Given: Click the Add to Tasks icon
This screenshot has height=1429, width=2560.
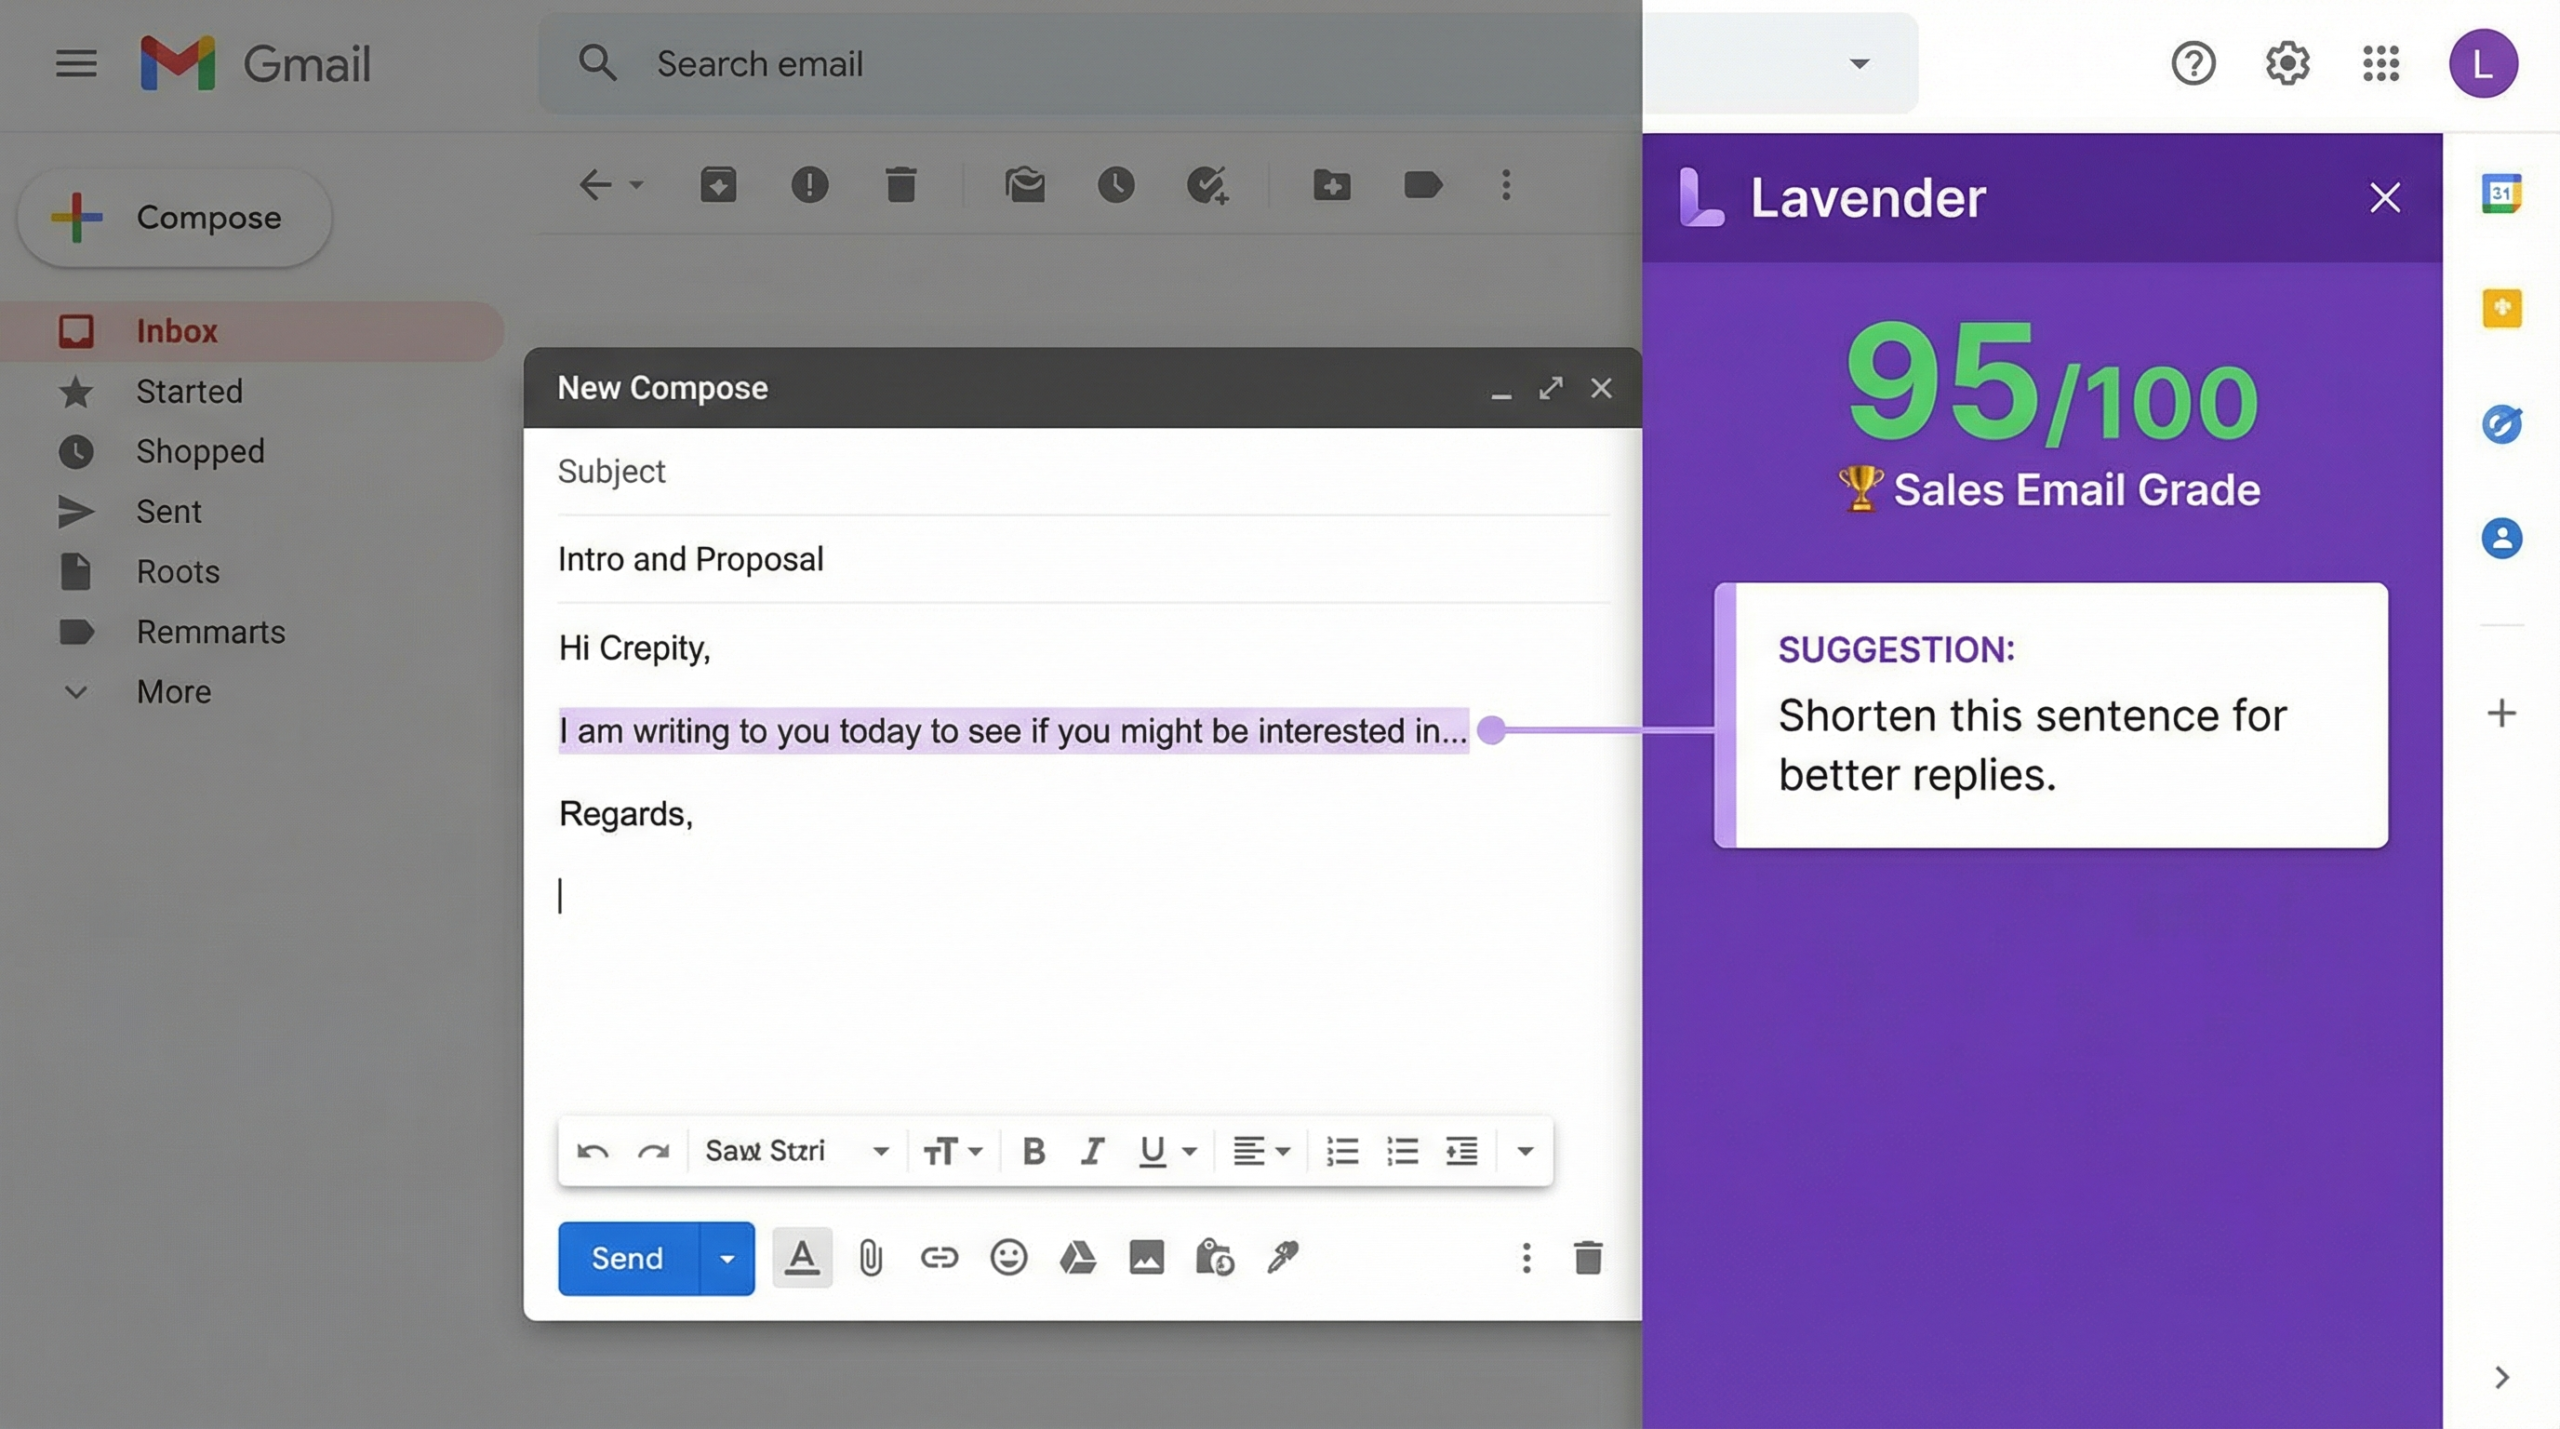Looking at the screenshot, I should pos(1207,185).
